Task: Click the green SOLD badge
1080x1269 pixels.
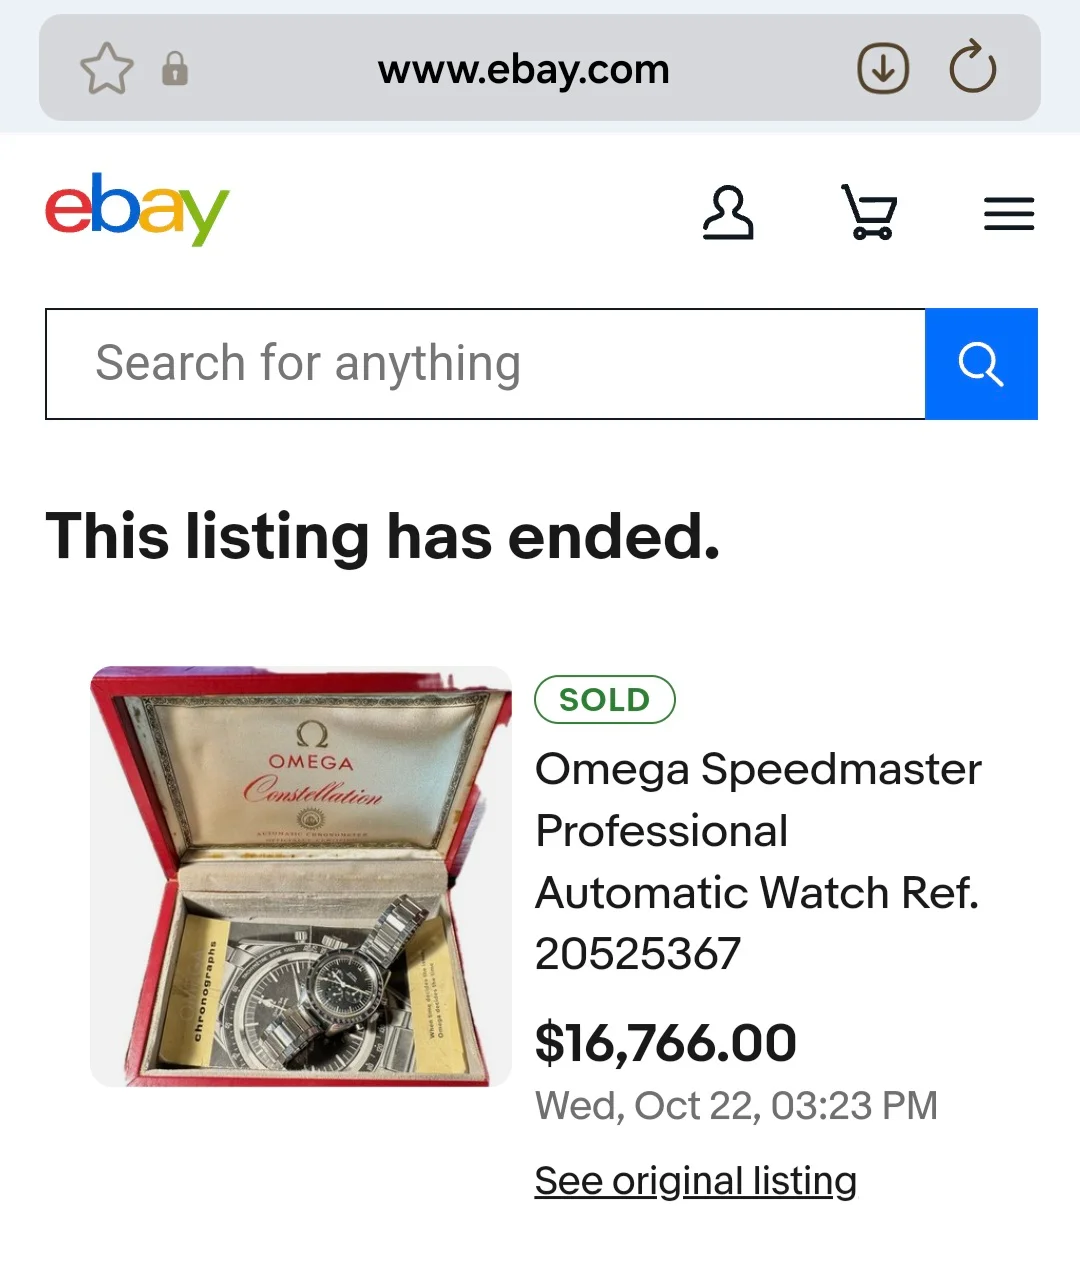Action: point(605,700)
